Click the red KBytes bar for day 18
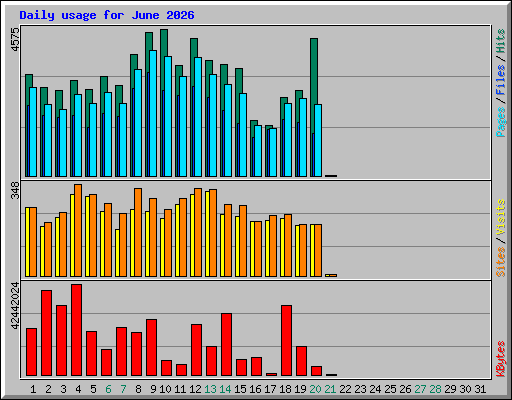Screen dimensions: 512x400 pyautogui.click(x=286, y=341)
